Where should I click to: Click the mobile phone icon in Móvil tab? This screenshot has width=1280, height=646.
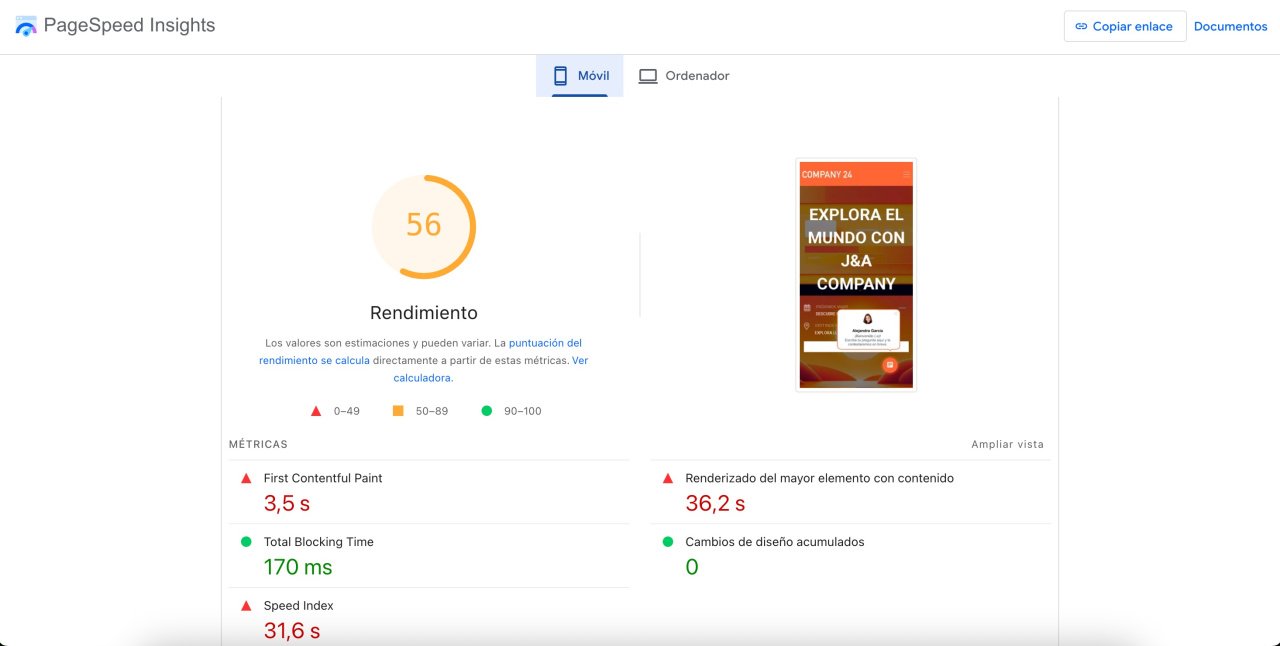pos(560,76)
